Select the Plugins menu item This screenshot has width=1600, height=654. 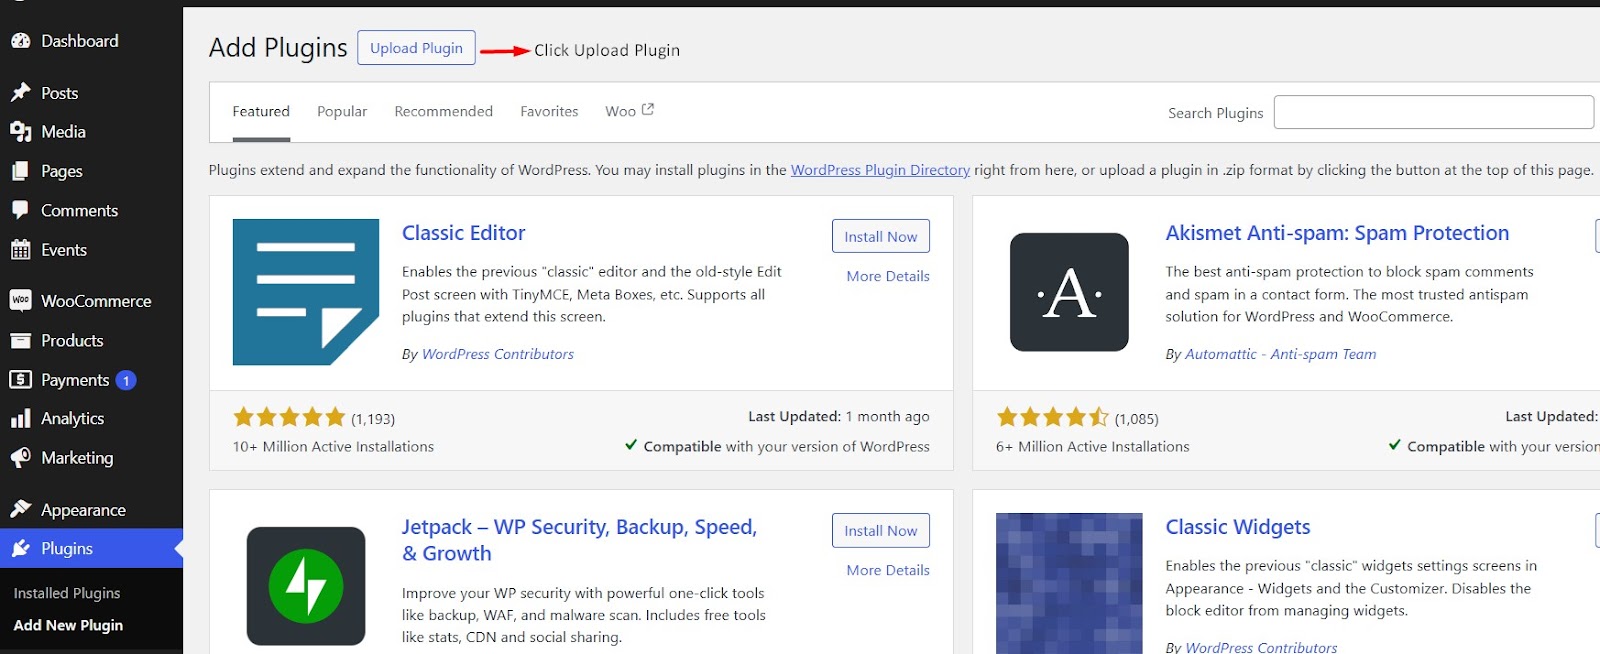pyautogui.click(x=91, y=548)
